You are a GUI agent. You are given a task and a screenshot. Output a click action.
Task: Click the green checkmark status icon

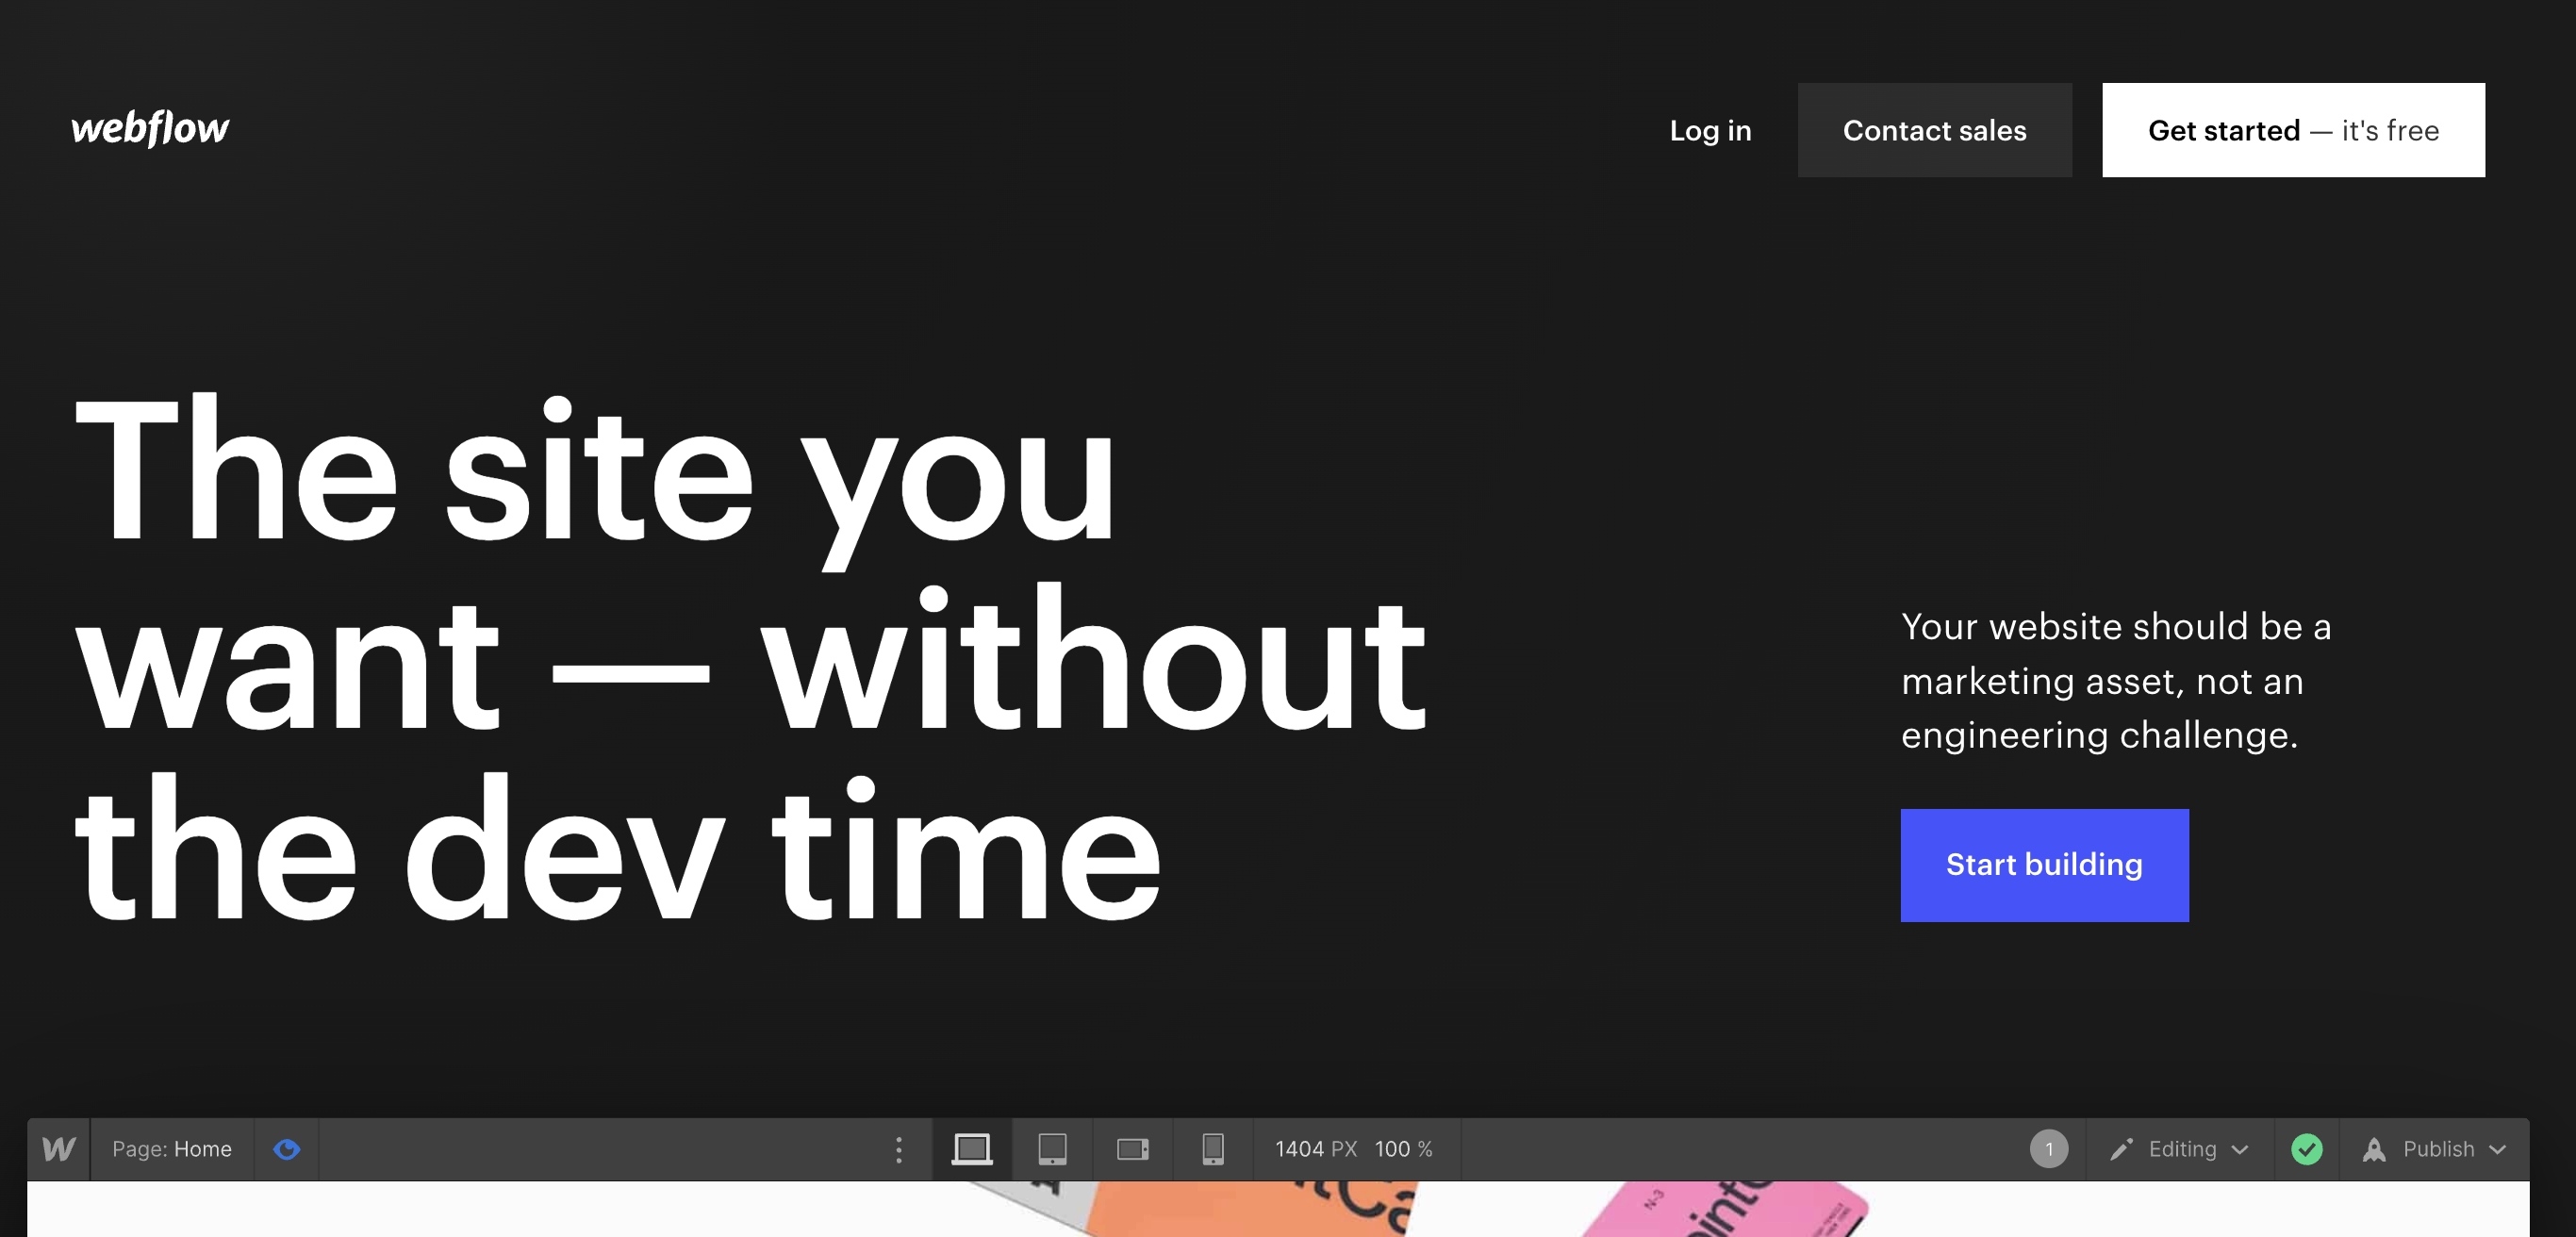click(2307, 1149)
